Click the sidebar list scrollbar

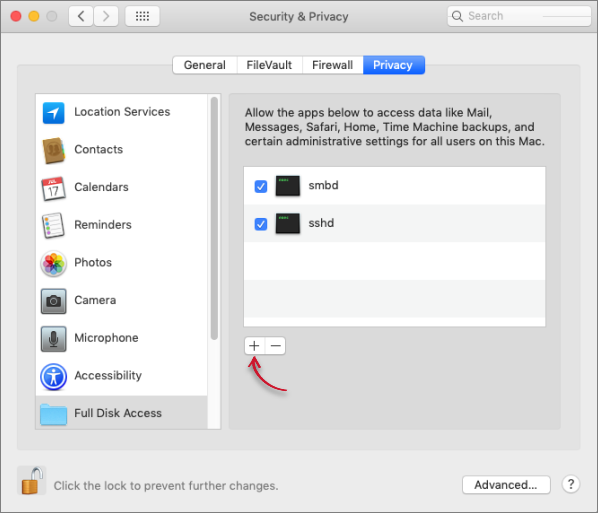pyautogui.click(x=214, y=218)
